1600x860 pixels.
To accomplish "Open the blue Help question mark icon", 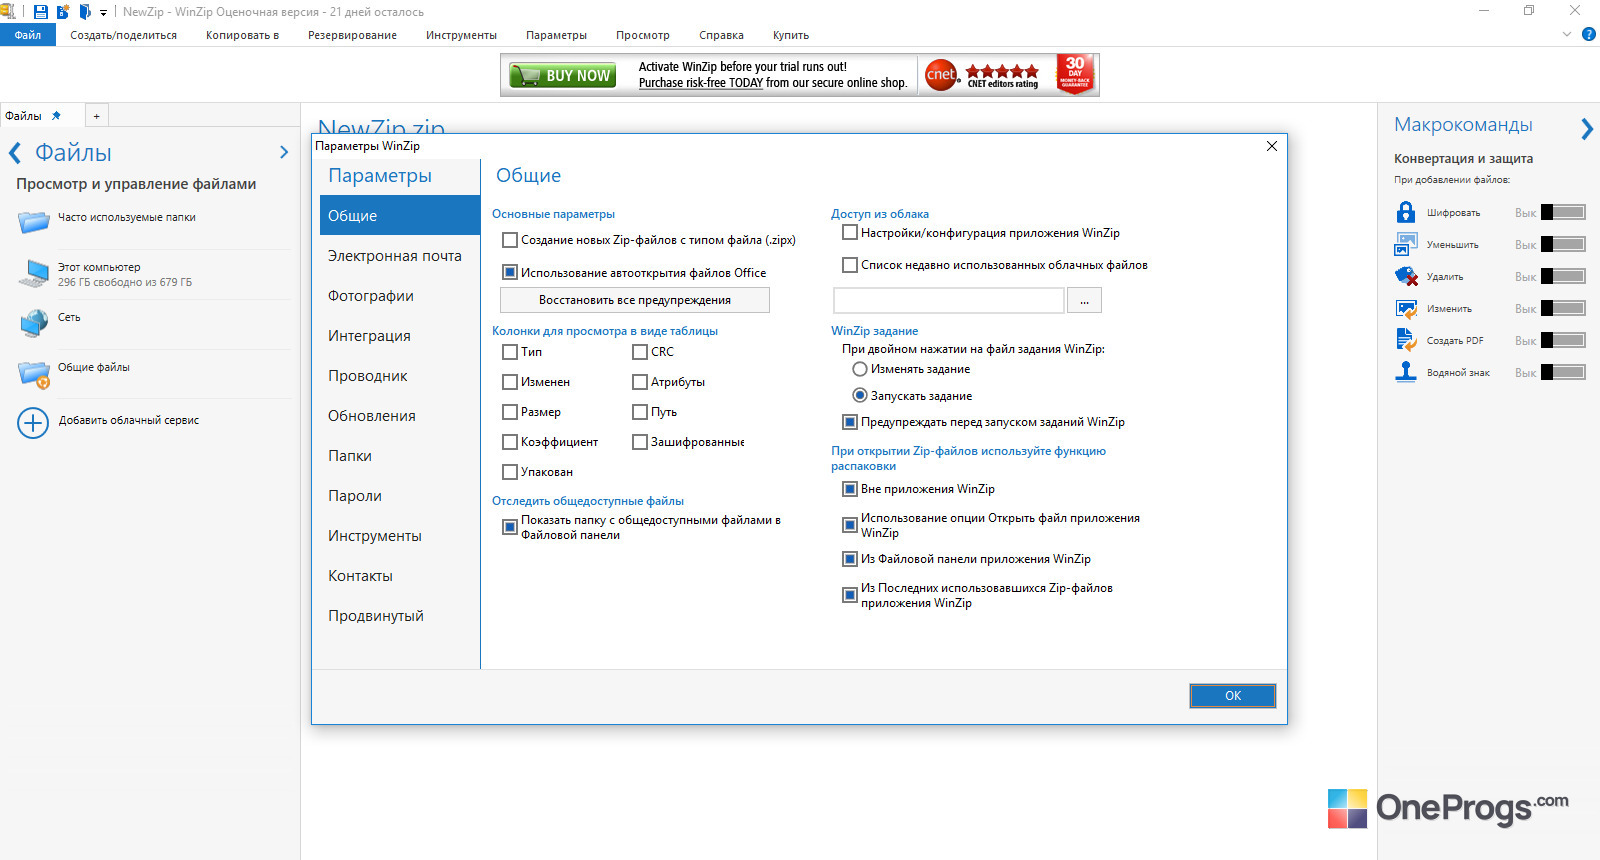I will tap(1588, 34).
